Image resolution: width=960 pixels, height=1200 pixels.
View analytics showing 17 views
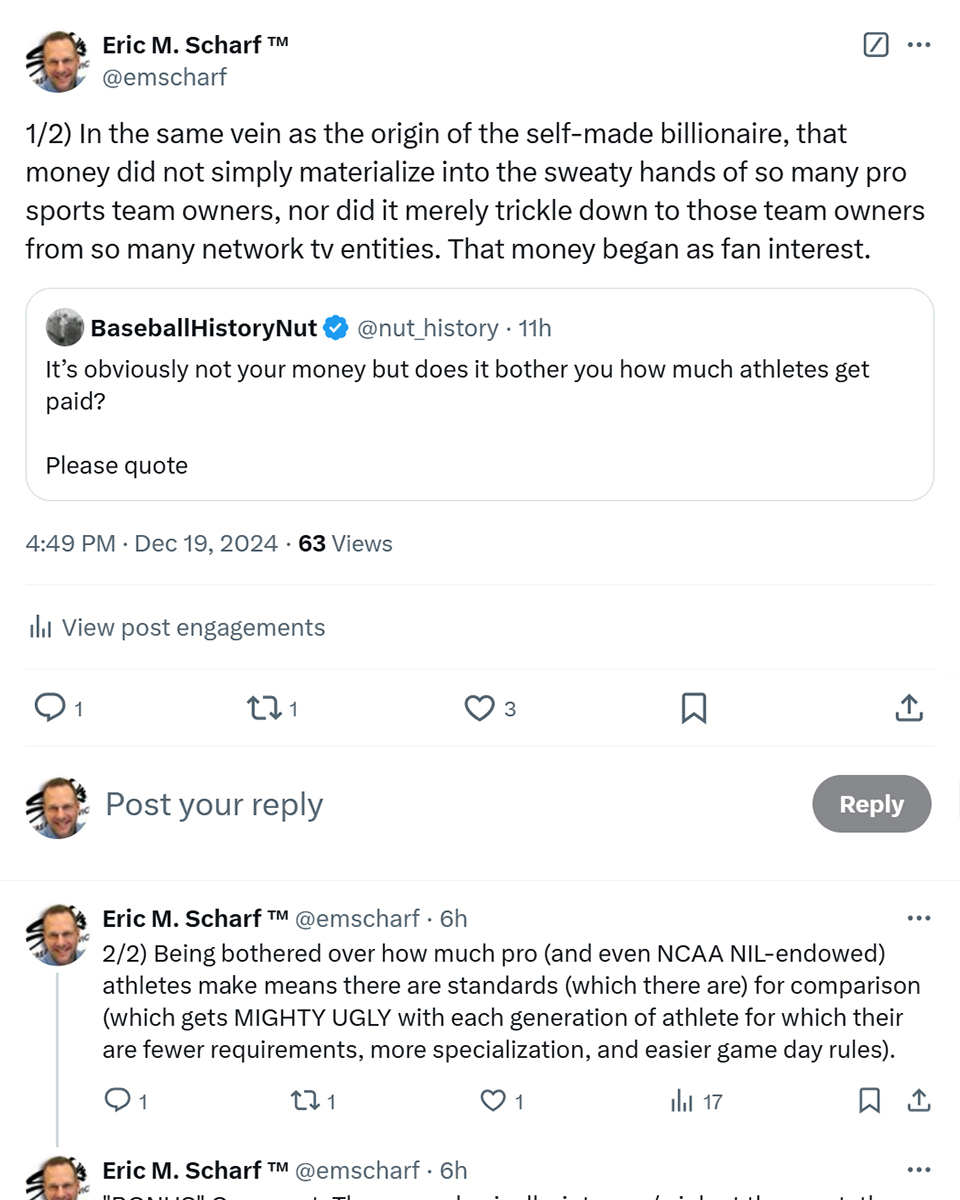697,1101
